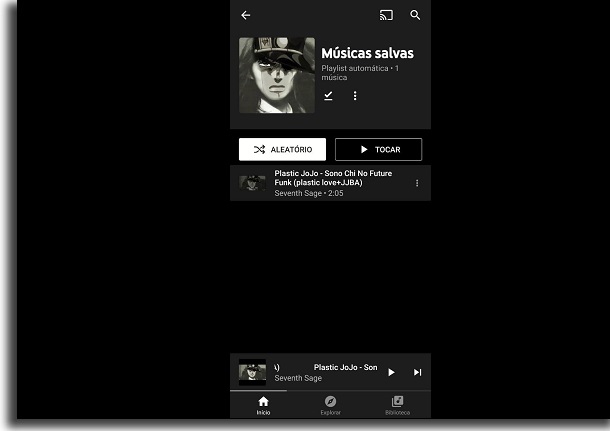The height and width of the screenshot is (431, 610).
Task: Play the playlist with TOCAR button
Action: tap(378, 149)
